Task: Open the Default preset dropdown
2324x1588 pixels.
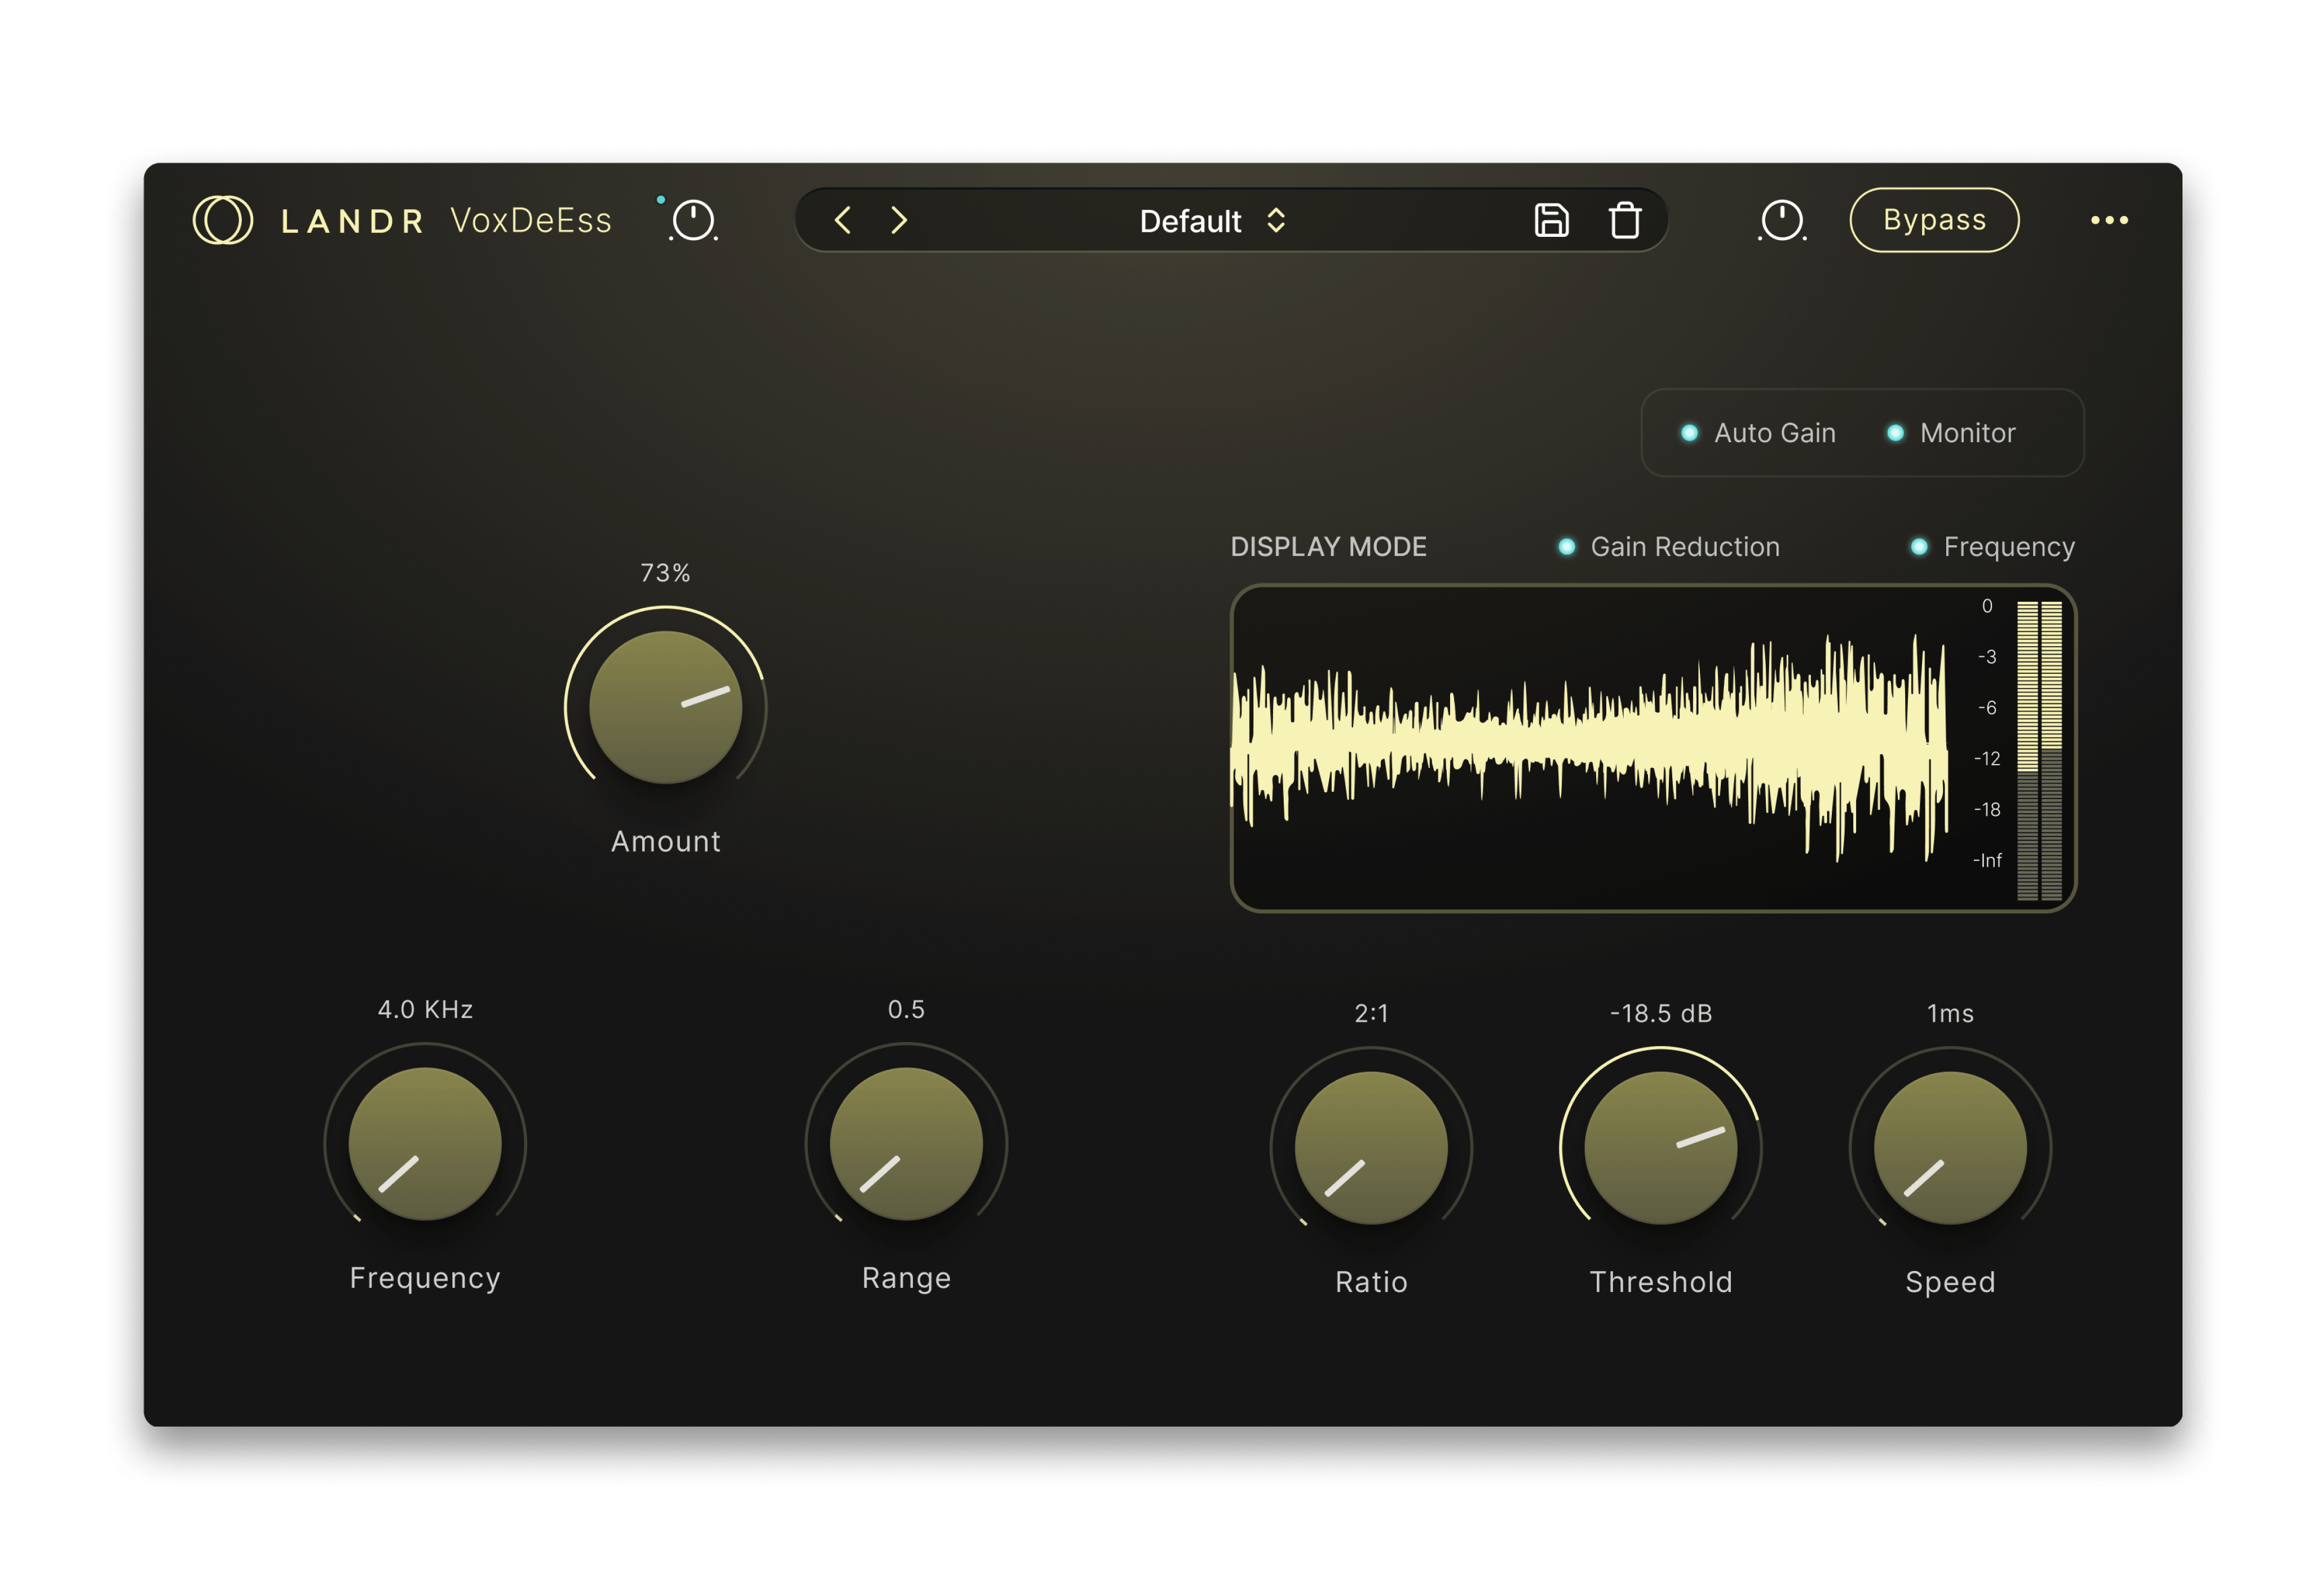Action: pos(1190,222)
